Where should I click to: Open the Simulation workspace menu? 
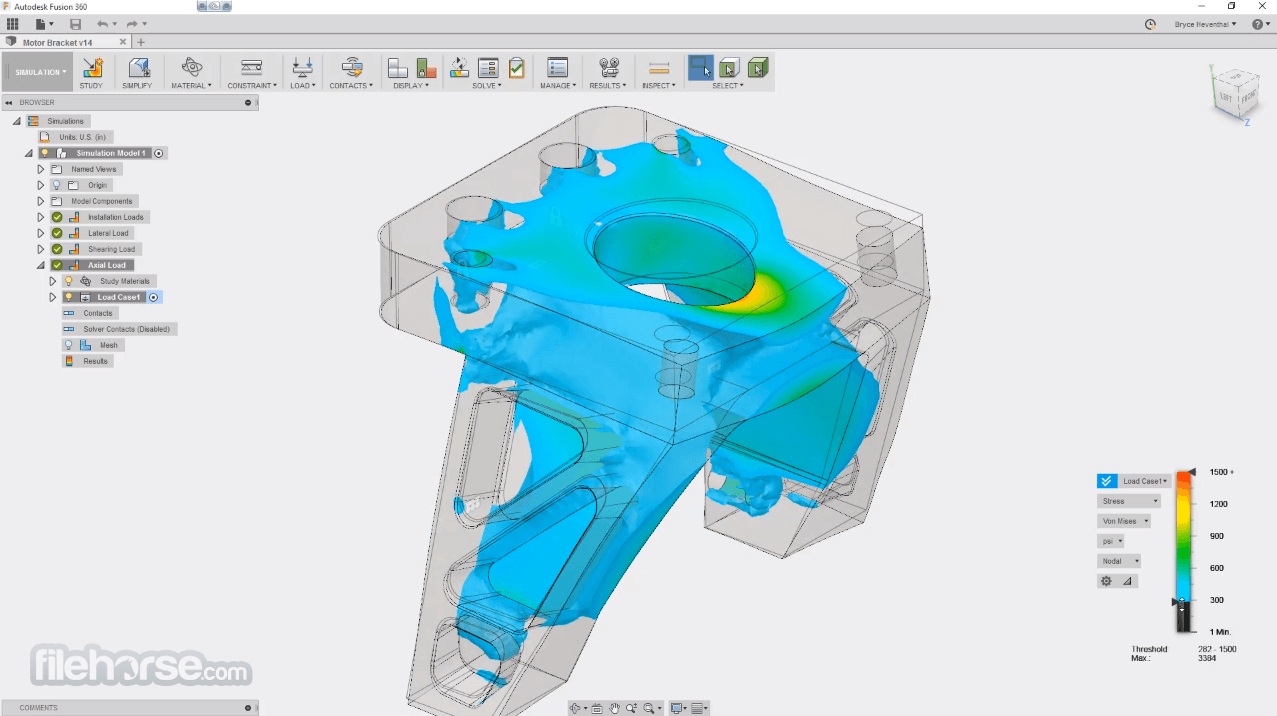click(x=40, y=72)
